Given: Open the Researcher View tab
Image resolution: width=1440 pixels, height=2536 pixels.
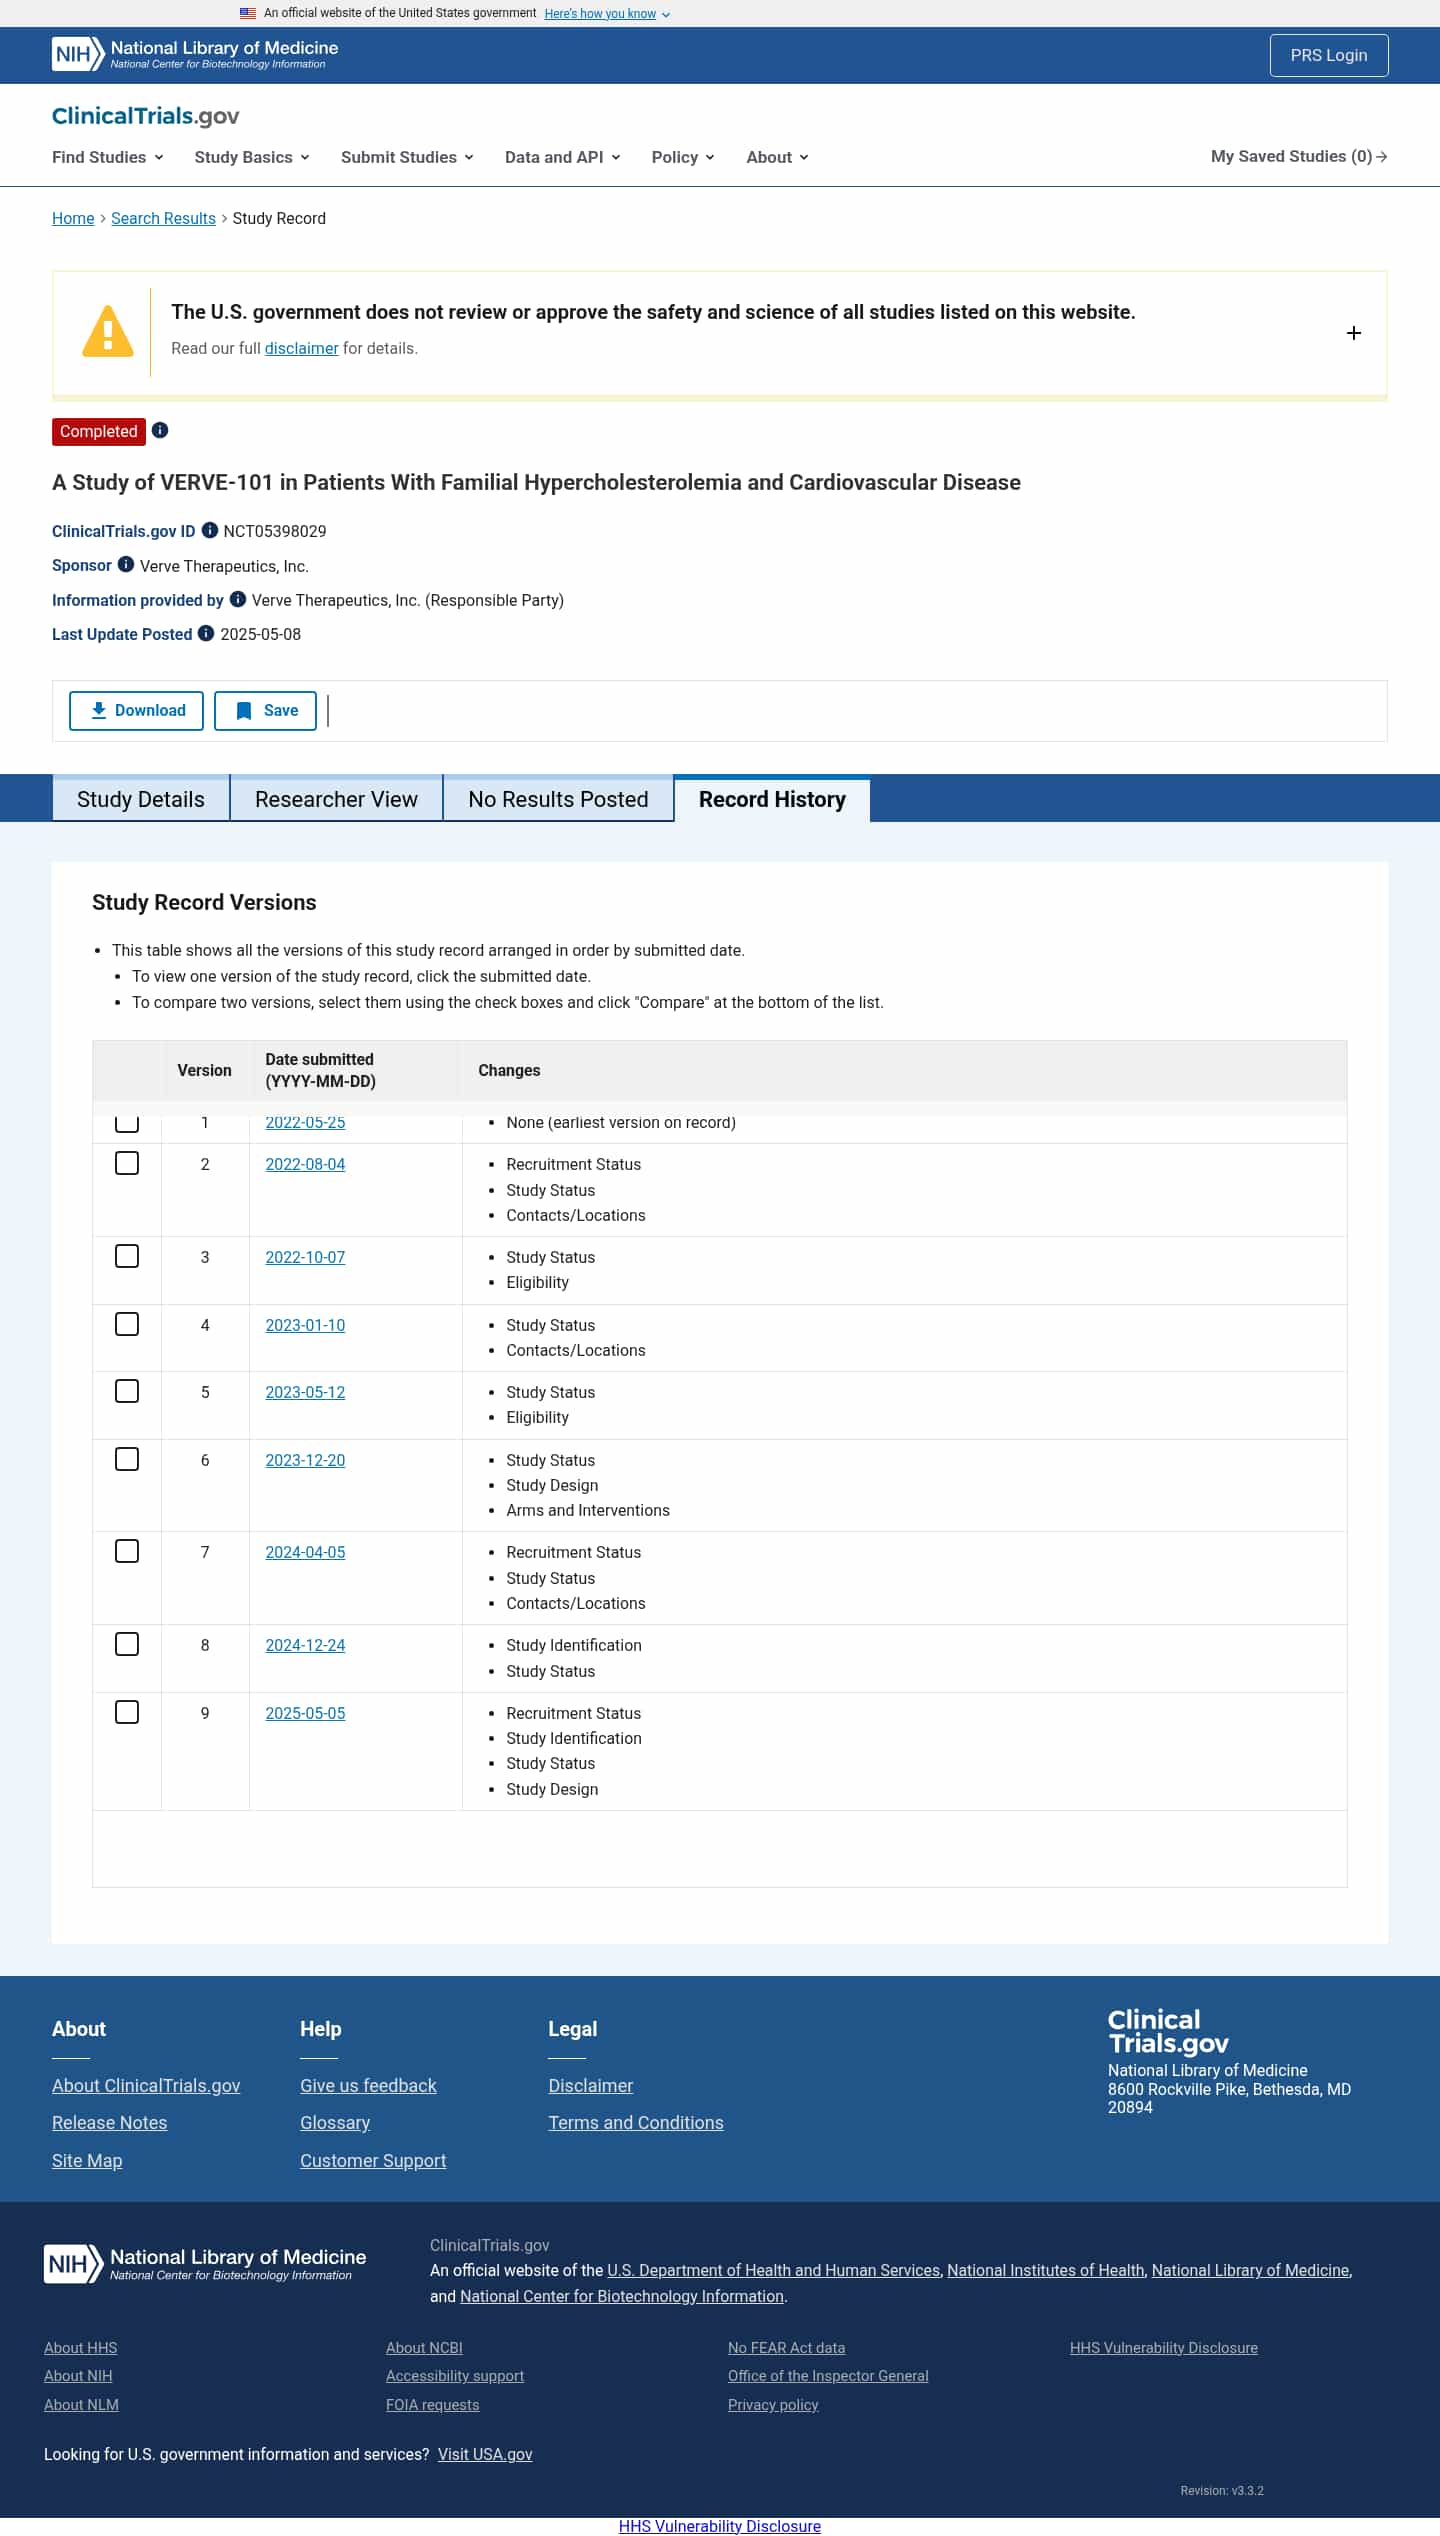Looking at the screenshot, I should (x=336, y=799).
